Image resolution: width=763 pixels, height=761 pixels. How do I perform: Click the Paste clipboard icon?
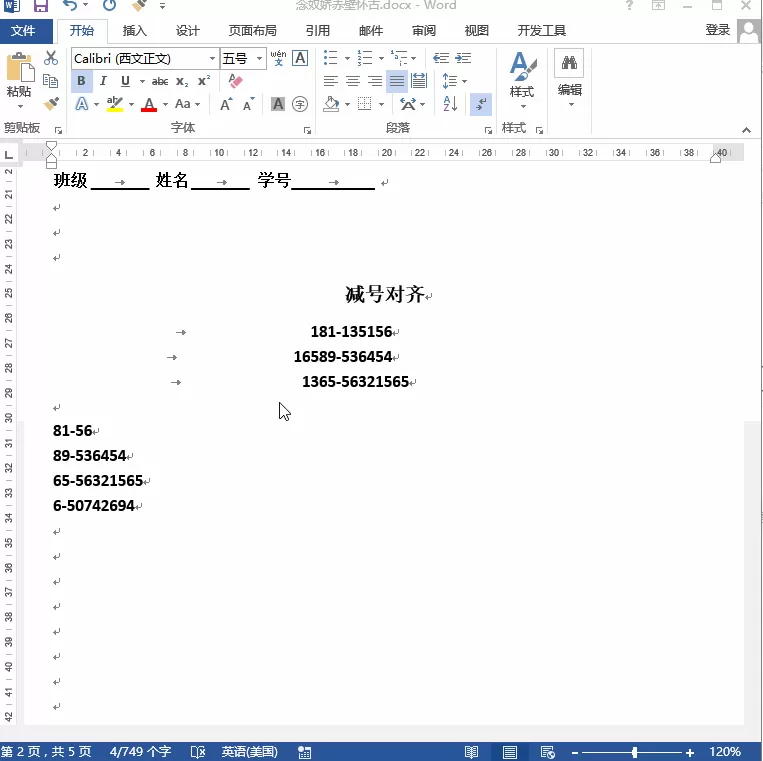[x=20, y=67]
